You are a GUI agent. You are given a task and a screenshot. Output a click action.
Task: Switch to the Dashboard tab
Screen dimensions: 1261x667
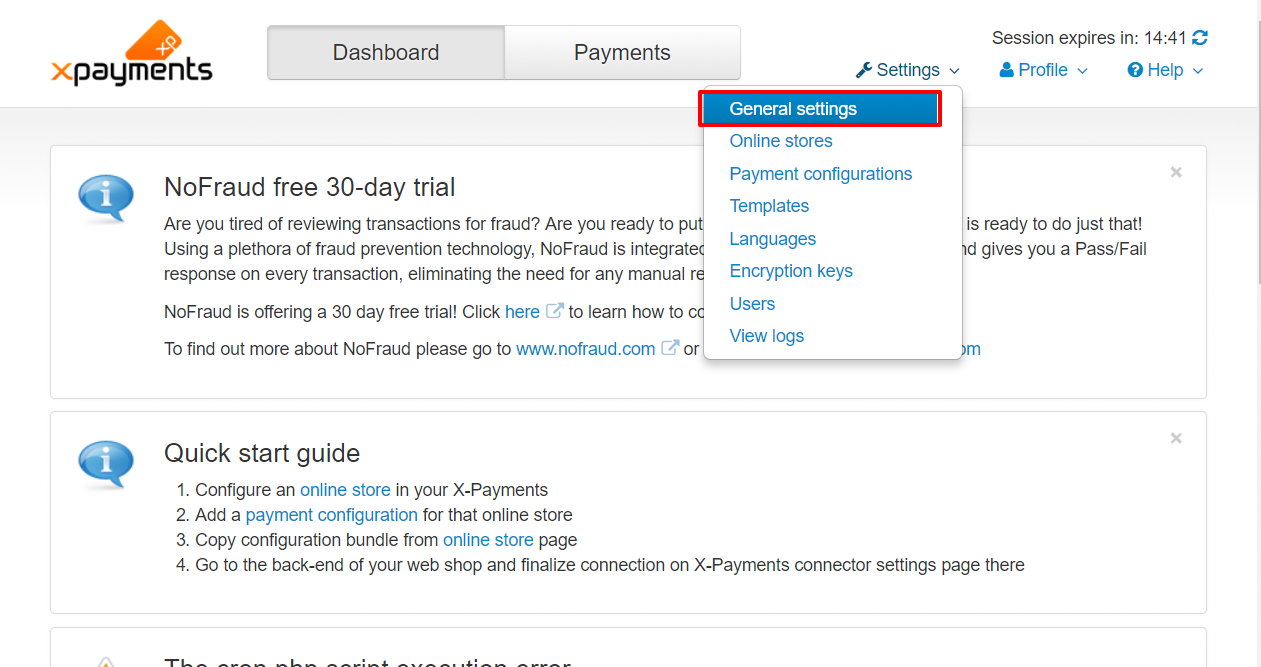386,53
